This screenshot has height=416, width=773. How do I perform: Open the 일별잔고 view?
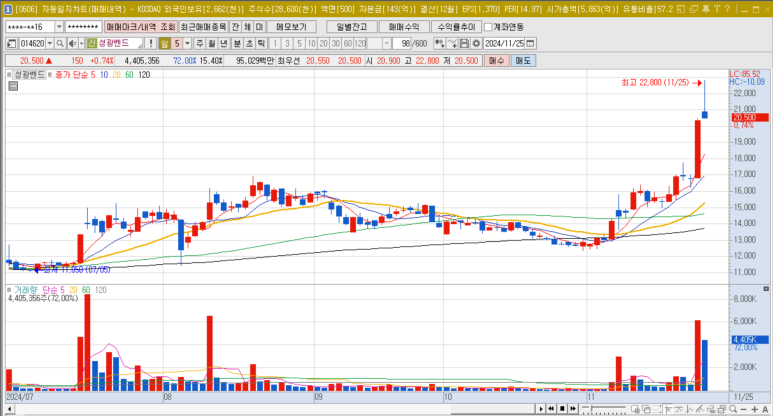pos(352,27)
